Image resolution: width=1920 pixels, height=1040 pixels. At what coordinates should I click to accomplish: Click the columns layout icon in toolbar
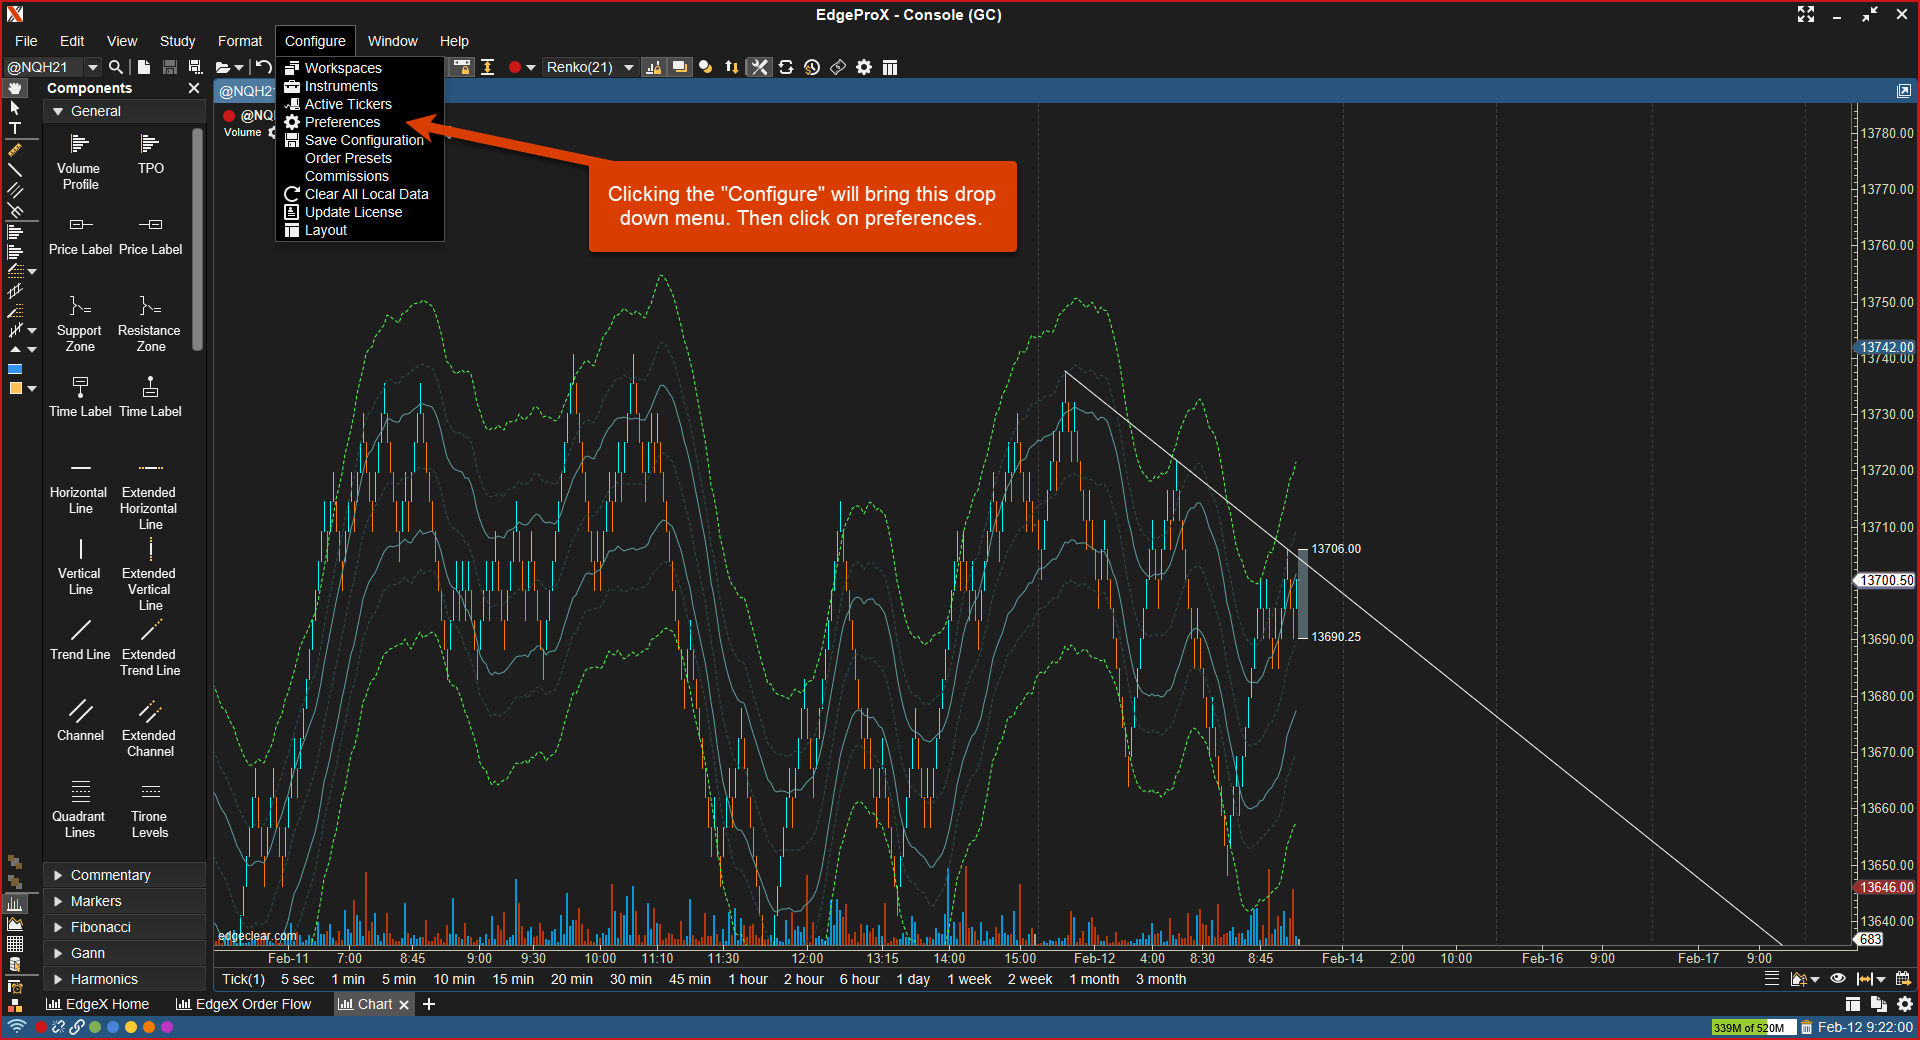pos(890,67)
